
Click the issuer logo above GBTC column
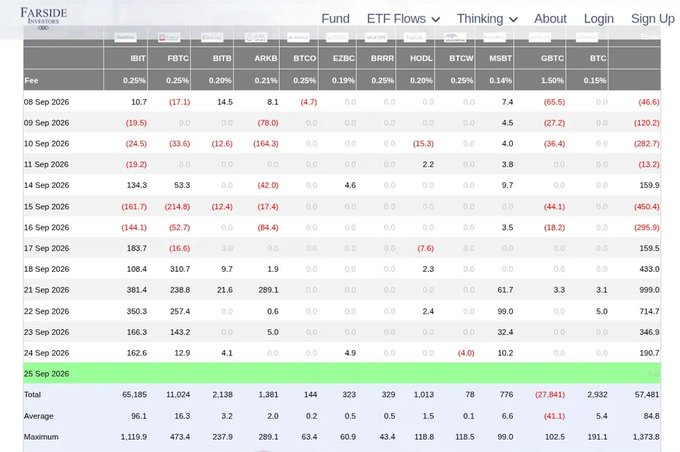coord(539,38)
